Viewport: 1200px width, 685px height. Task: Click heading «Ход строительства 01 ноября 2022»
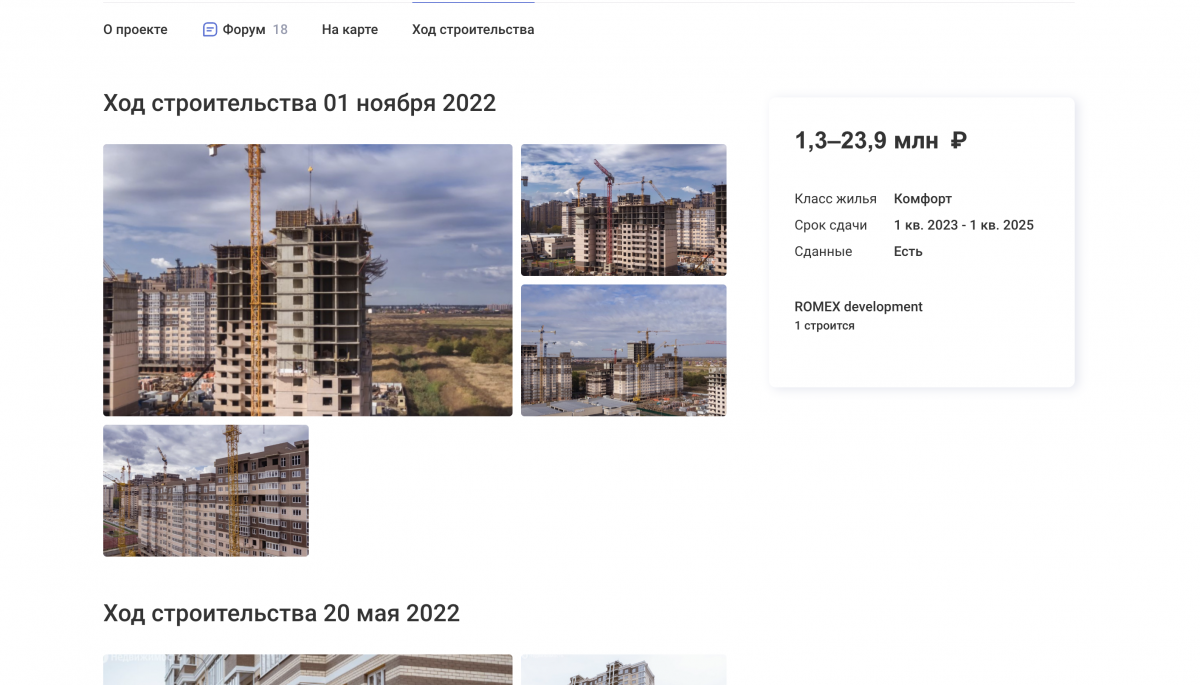pyautogui.click(x=299, y=103)
